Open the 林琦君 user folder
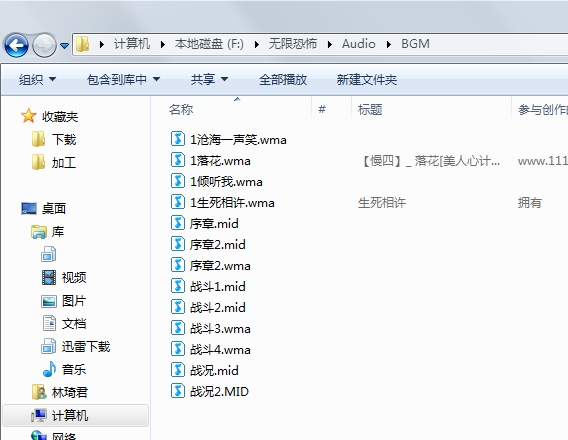This screenshot has width=568, height=440. tap(60, 392)
